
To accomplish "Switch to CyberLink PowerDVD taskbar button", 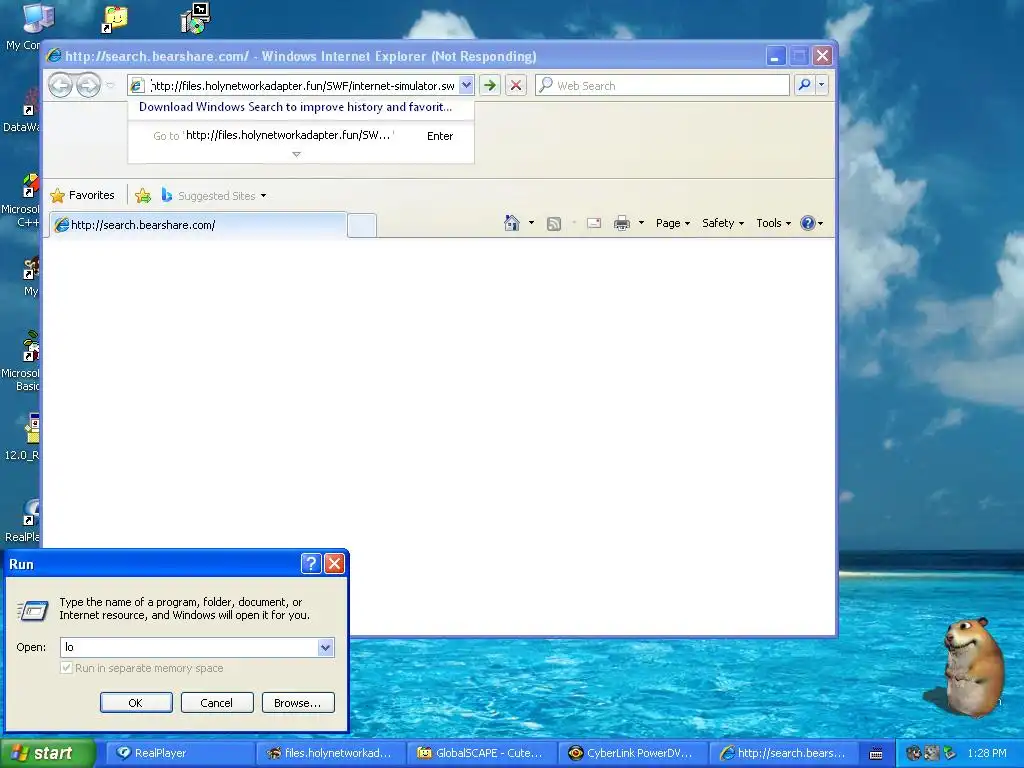I will pos(632,753).
